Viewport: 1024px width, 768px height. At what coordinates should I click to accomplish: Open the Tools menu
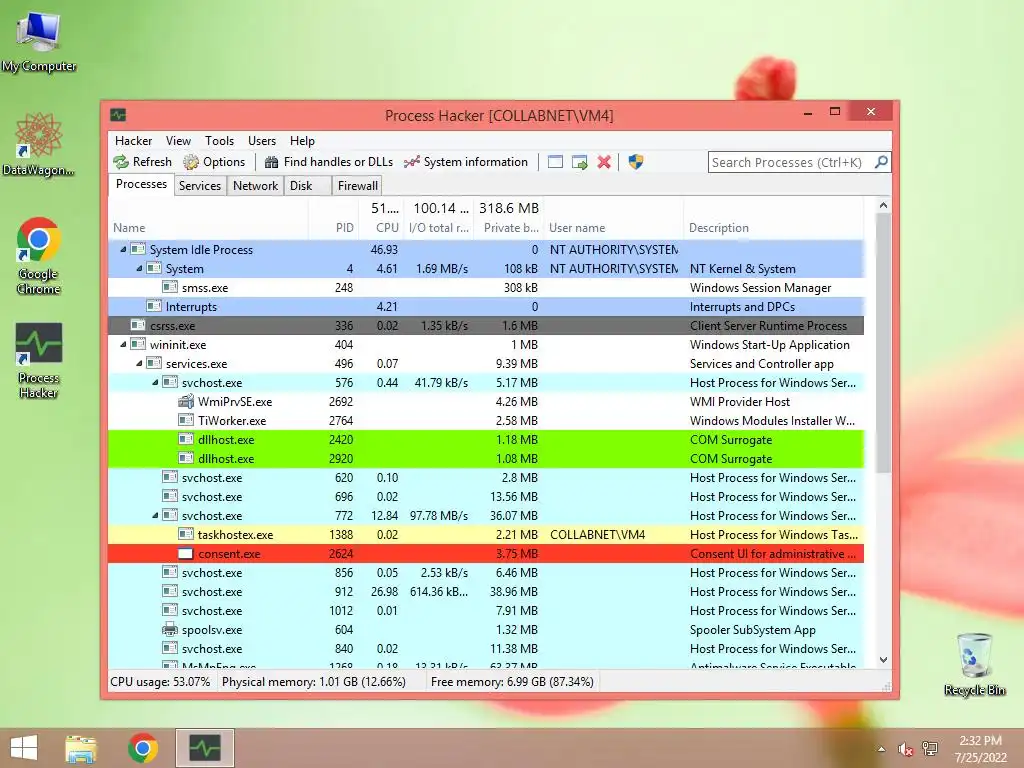[219, 141]
